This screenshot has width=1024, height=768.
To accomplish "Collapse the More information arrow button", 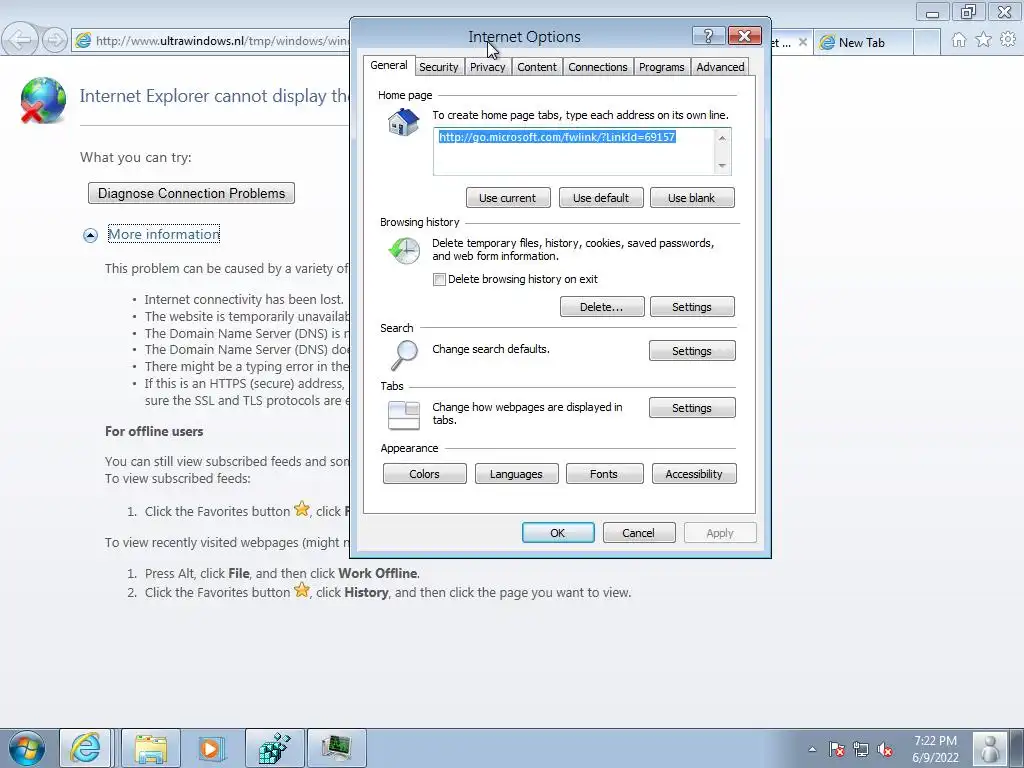I will [x=90, y=235].
